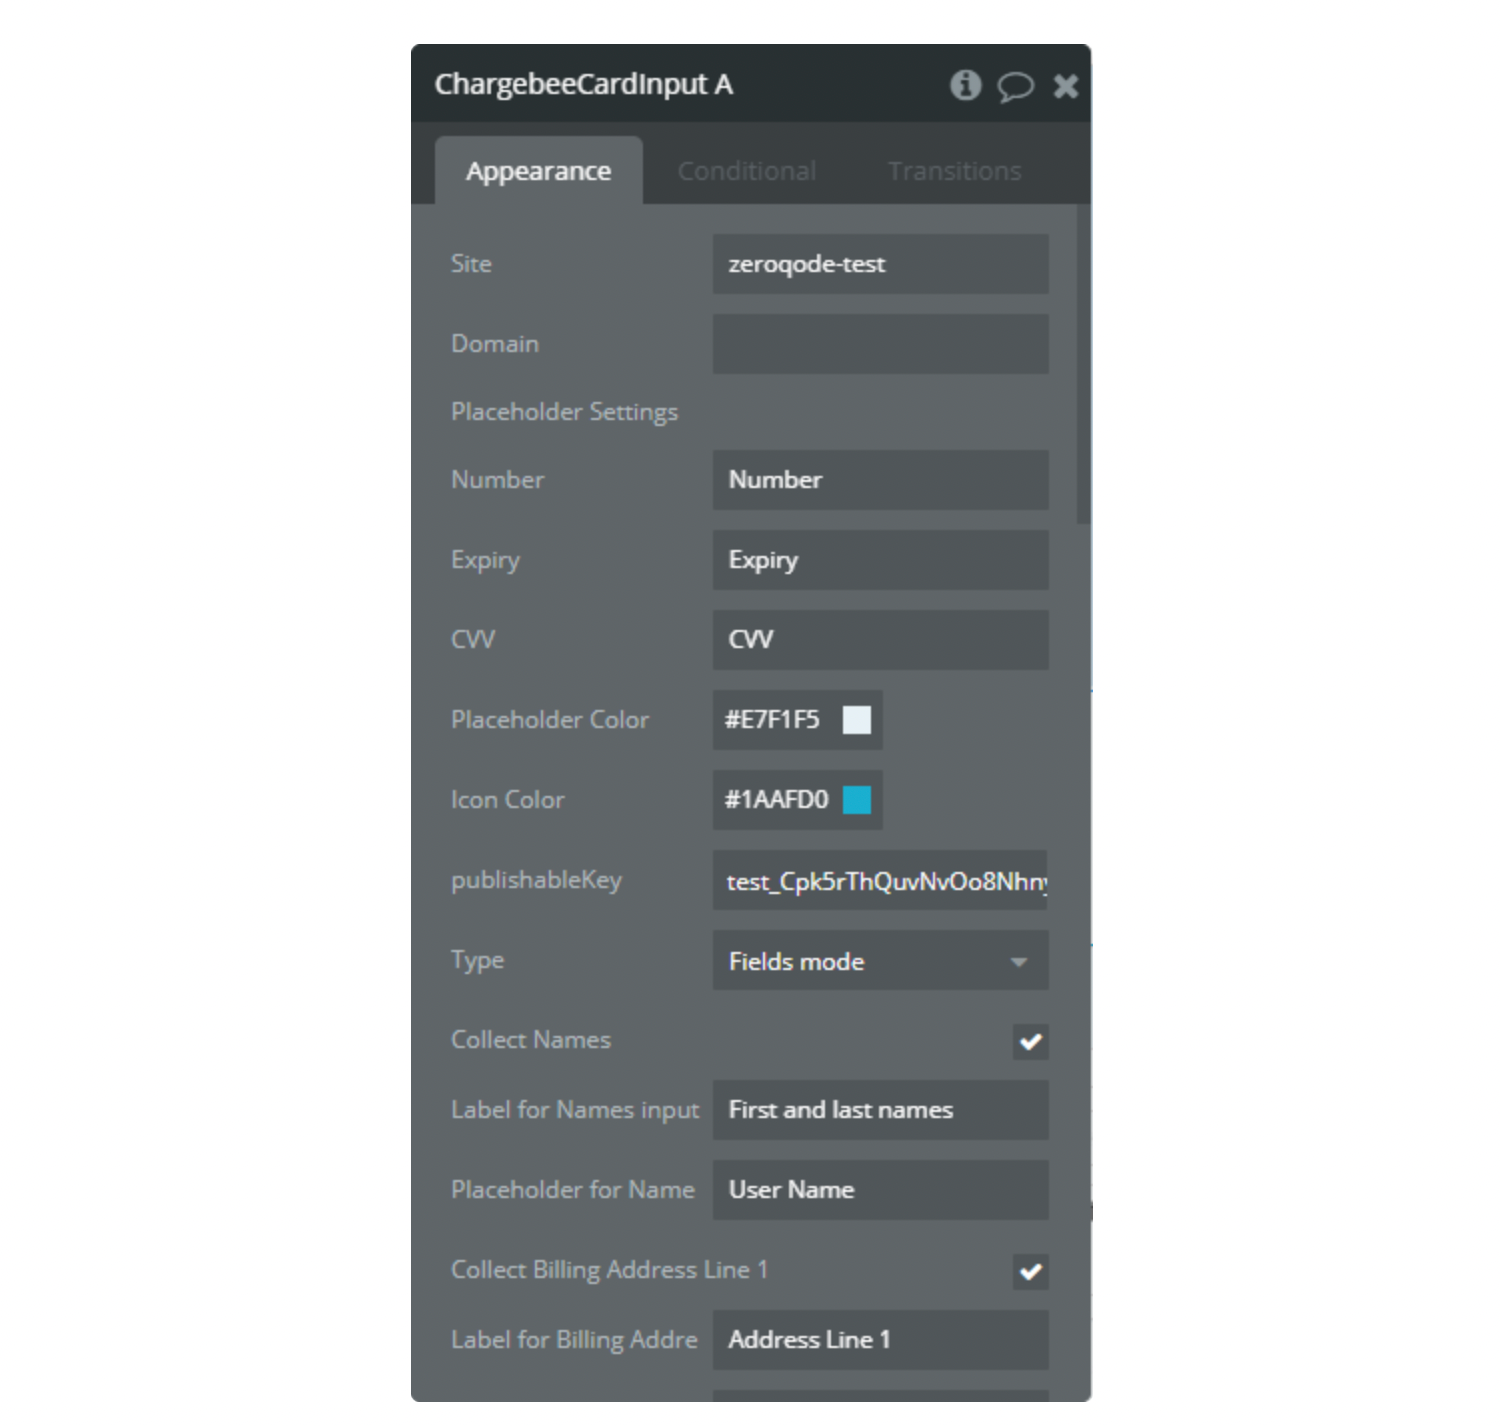Click the white Placeholder Color swatch
The image size is (1500, 1426).
coord(858,720)
